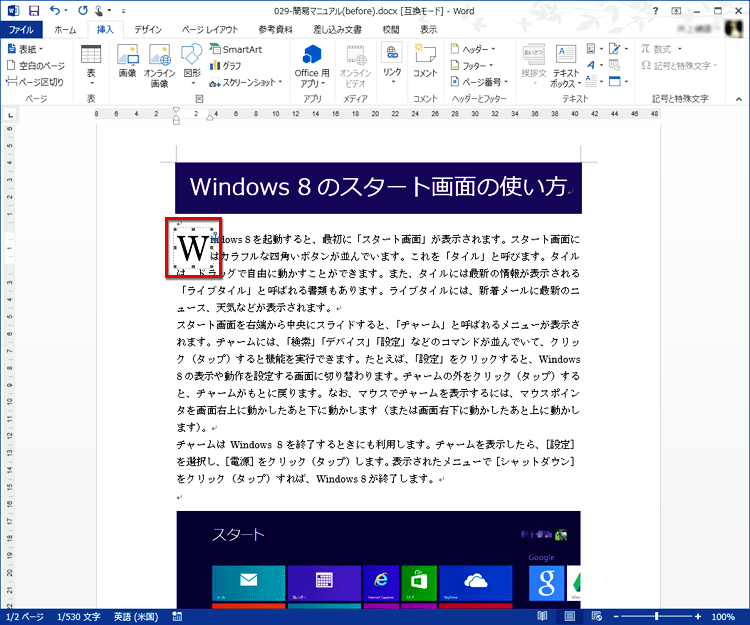750x625 pixels.
Task: Click the first-line indent marker on ruler
Action: click(176, 110)
